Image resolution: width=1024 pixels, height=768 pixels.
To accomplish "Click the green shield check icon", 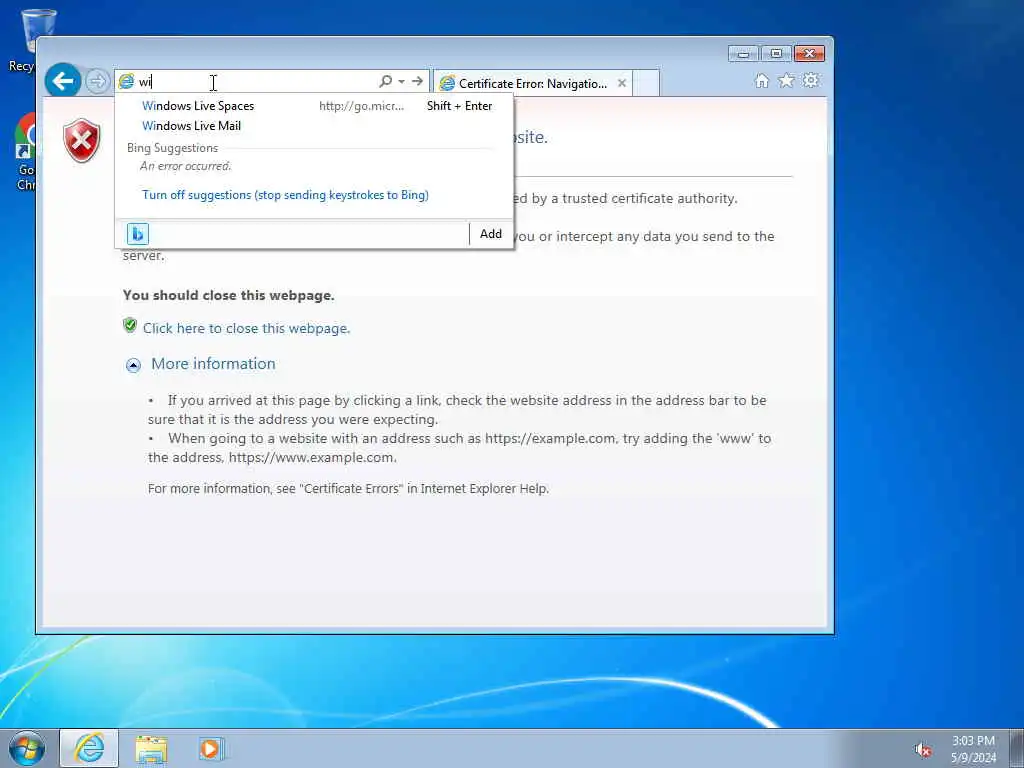I will tap(130, 325).
